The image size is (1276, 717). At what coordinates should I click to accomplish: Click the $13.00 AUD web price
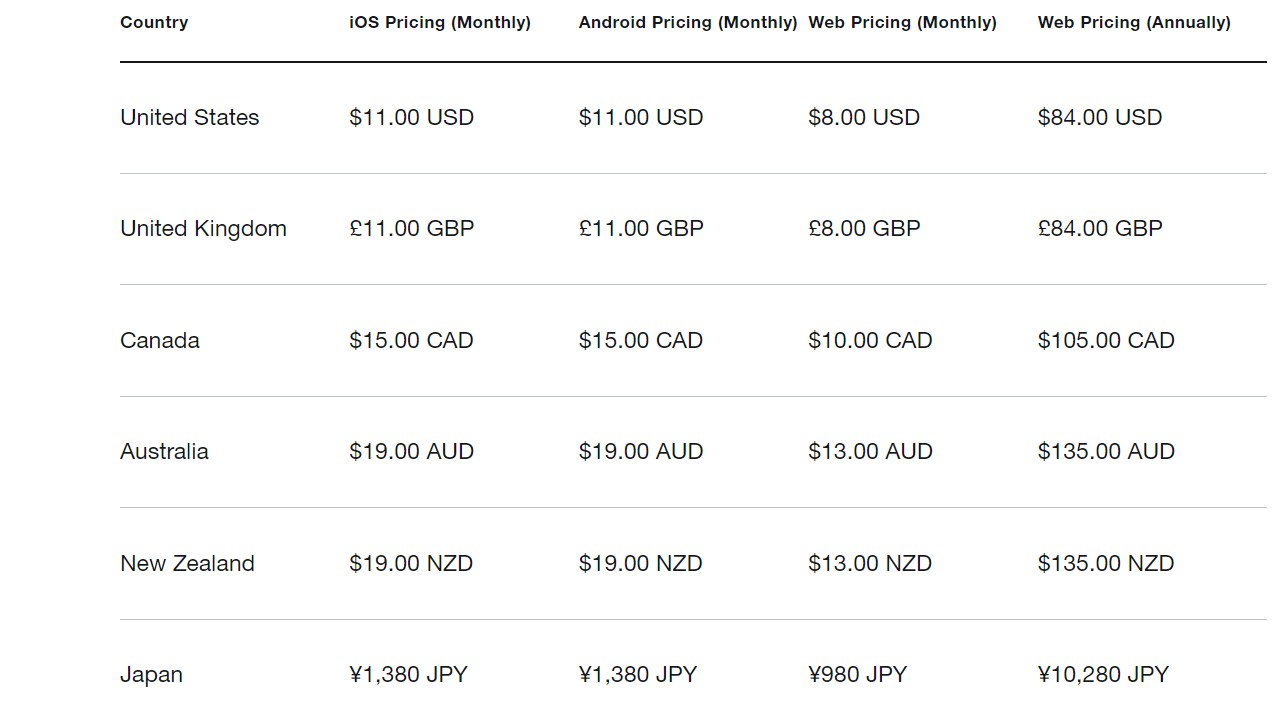870,452
